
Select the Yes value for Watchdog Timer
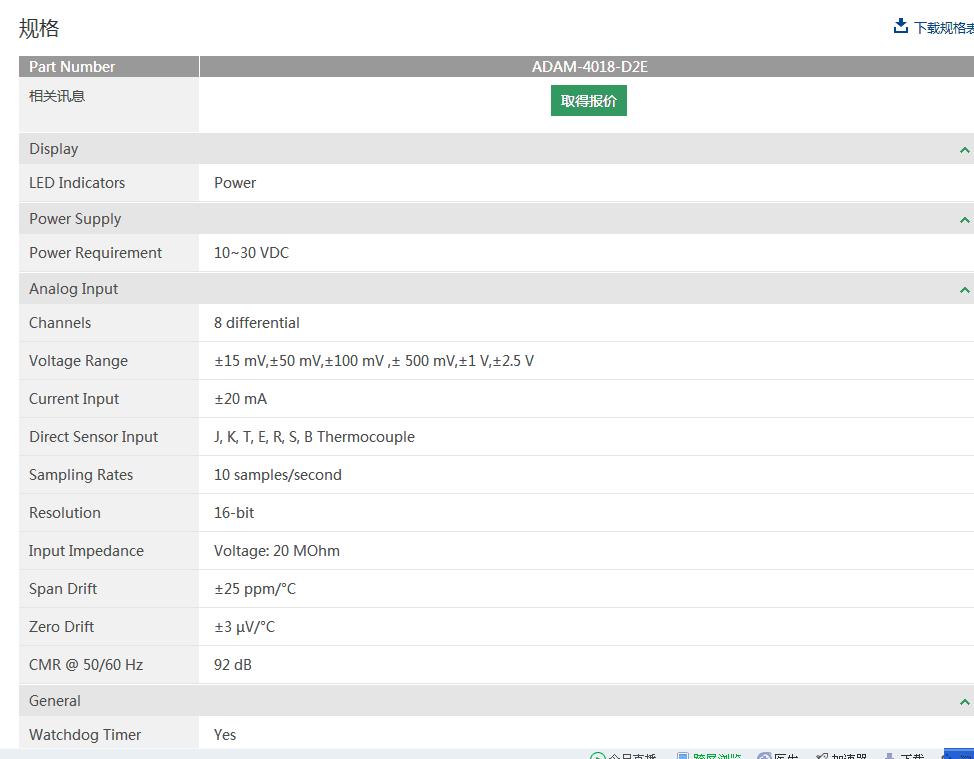225,735
